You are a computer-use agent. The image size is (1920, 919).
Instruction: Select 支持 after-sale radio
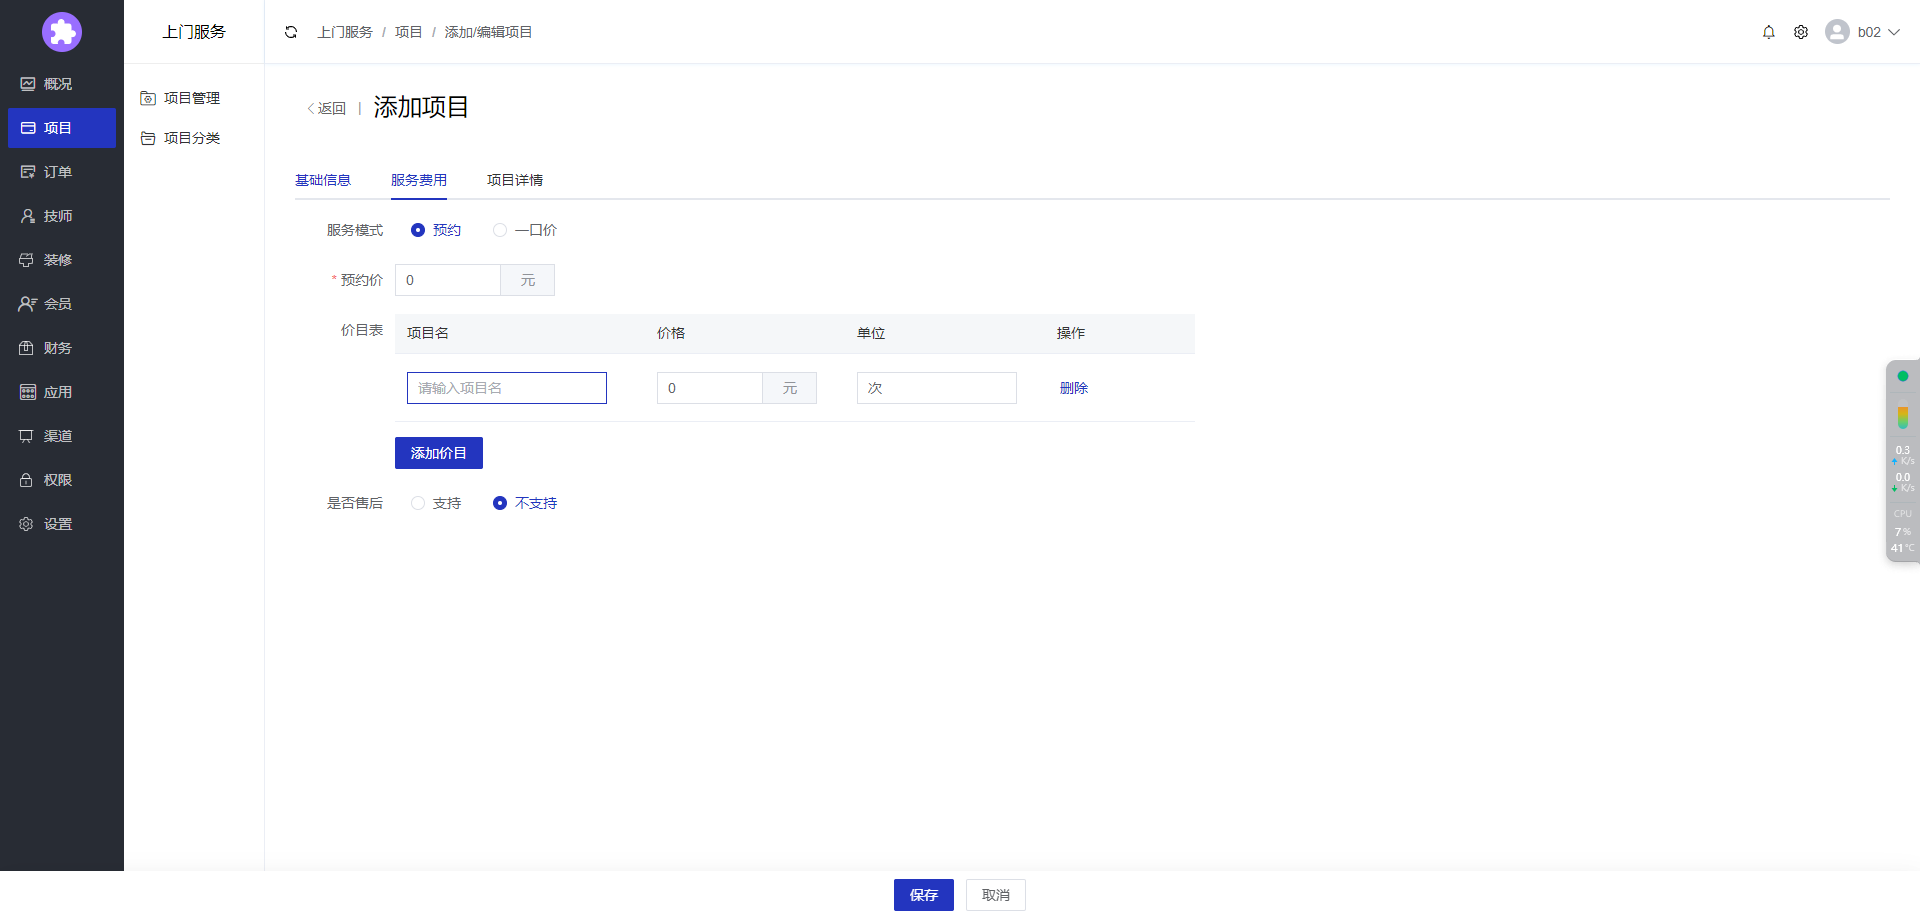click(418, 503)
